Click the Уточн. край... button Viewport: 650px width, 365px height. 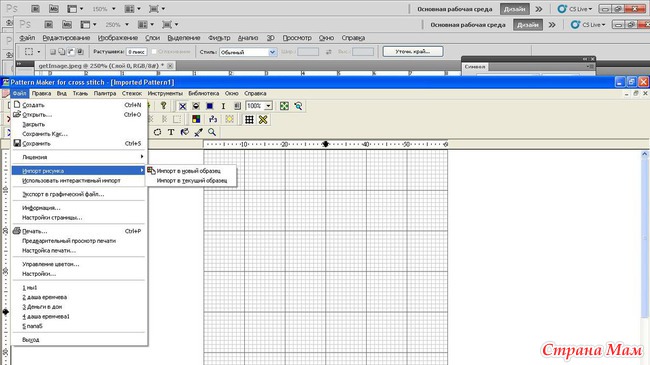[x=413, y=52]
